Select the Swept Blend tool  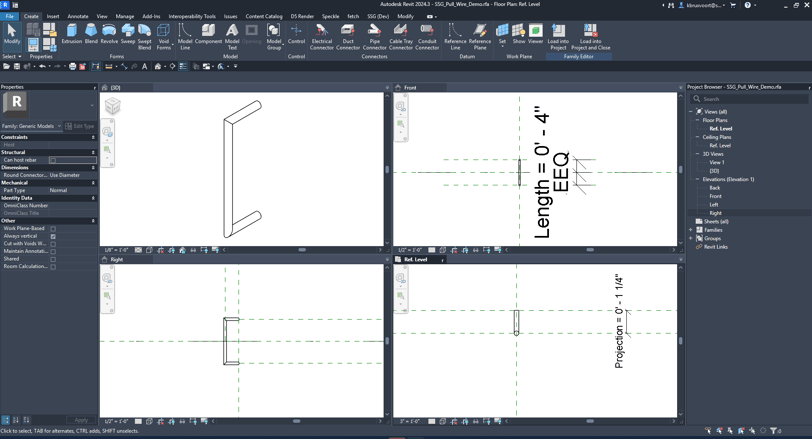[x=144, y=36]
